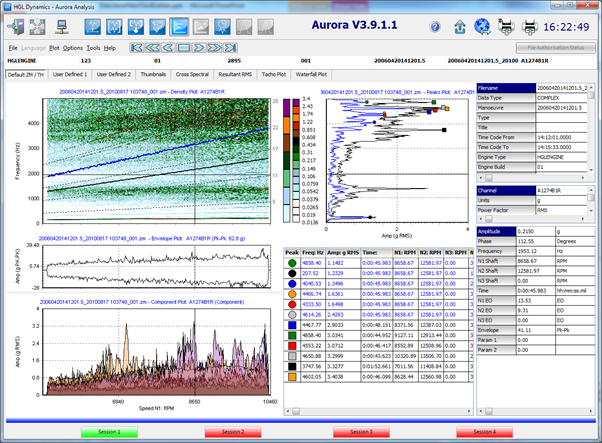
Task: Open the Options menu
Action: click(72, 47)
